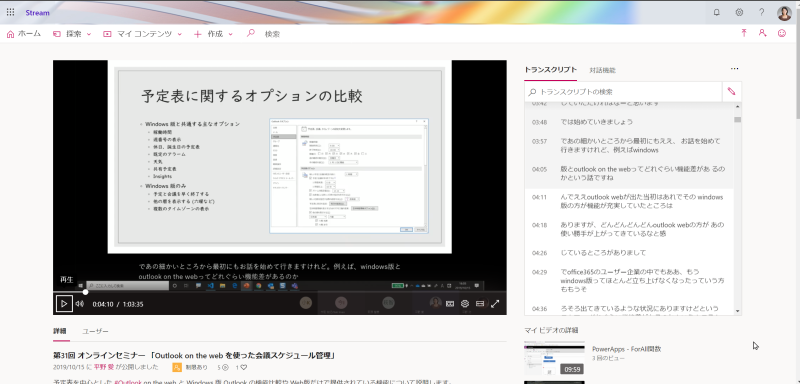Open the help question mark

click(762, 13)
